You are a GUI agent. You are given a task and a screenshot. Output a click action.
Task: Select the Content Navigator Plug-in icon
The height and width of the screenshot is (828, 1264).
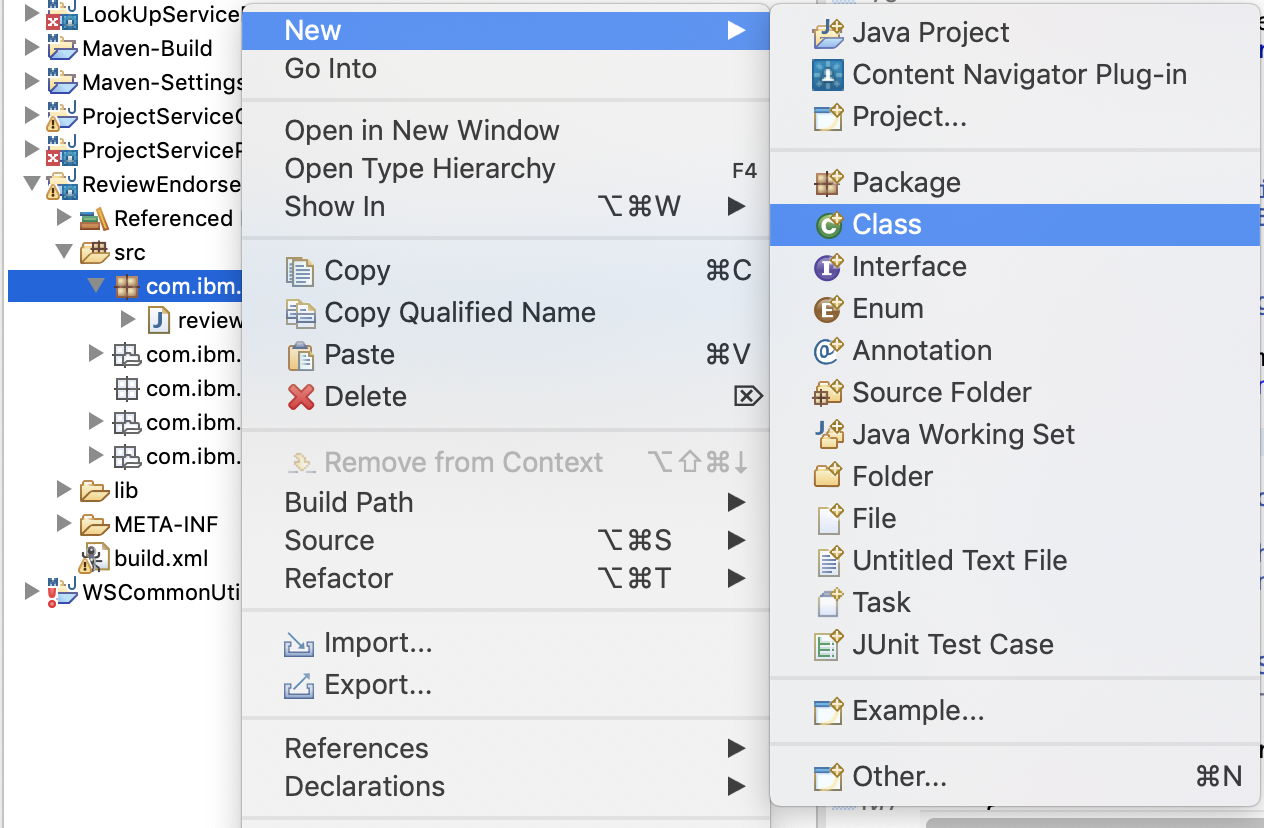827,74
